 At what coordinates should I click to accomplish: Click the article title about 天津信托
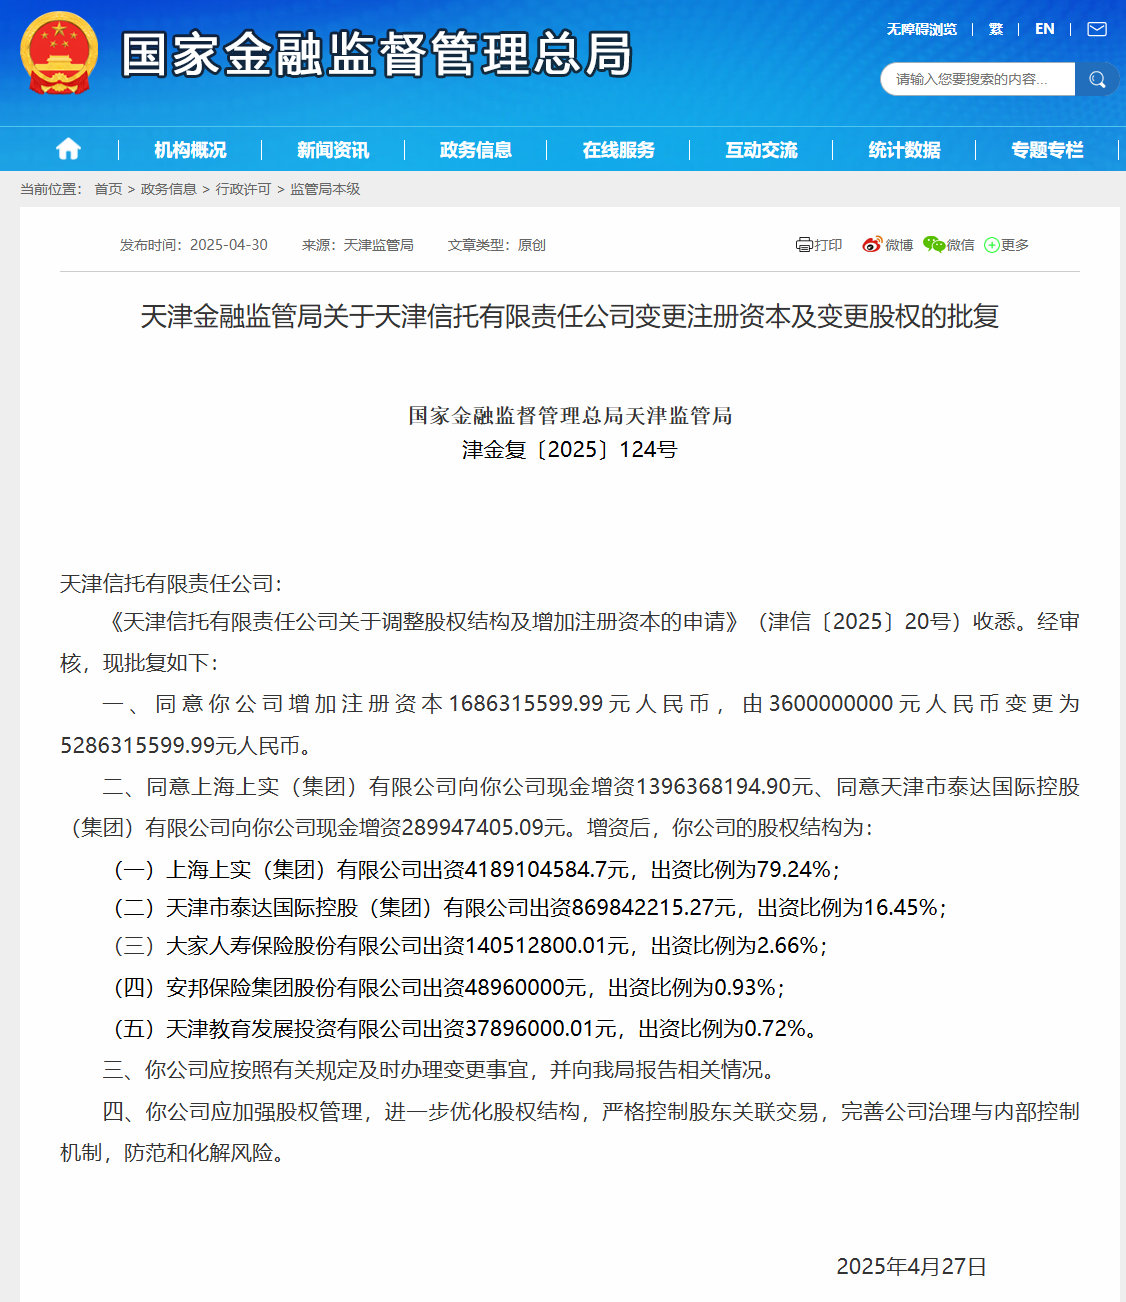(x=570, y=316)
